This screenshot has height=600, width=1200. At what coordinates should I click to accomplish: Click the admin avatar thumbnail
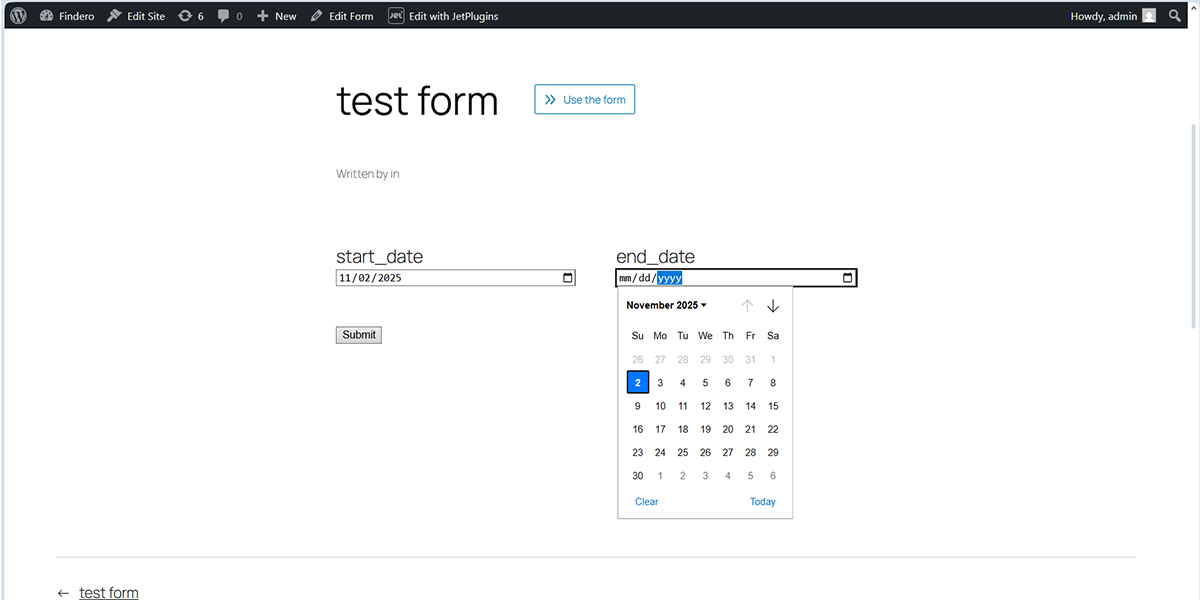point(1150,16)
